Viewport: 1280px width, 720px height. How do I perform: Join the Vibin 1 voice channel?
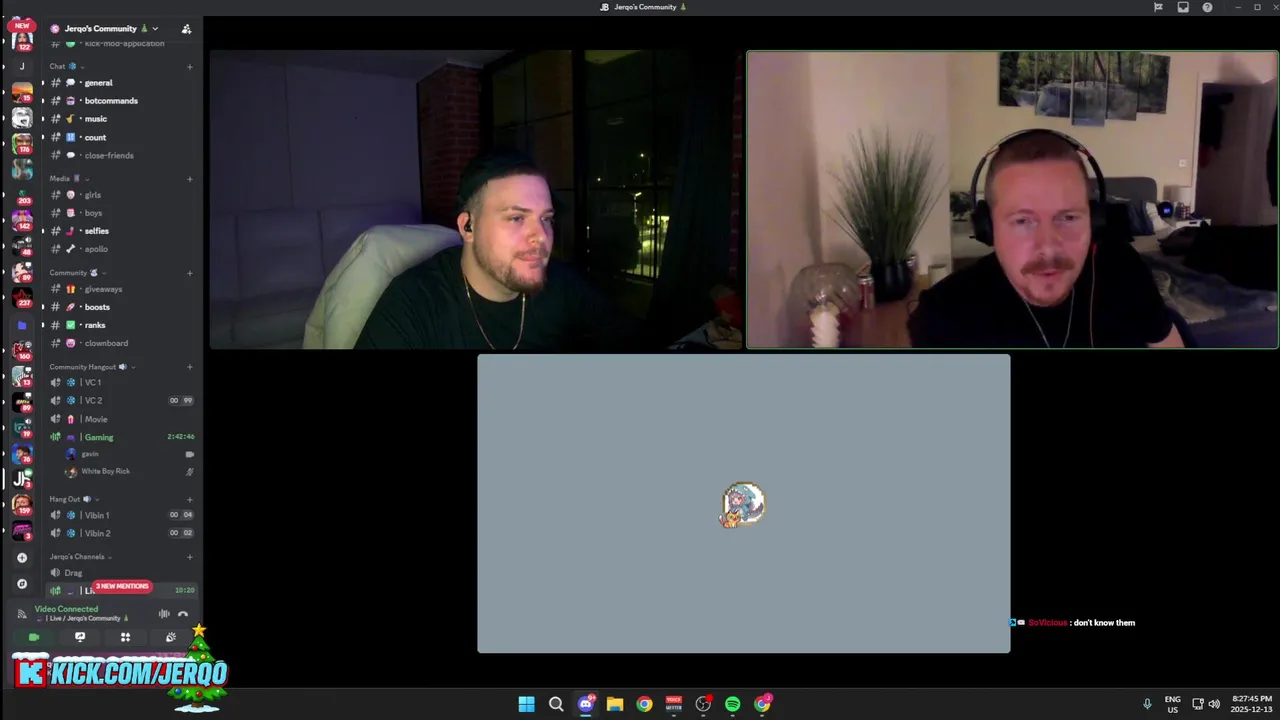(x=120, y=515)
